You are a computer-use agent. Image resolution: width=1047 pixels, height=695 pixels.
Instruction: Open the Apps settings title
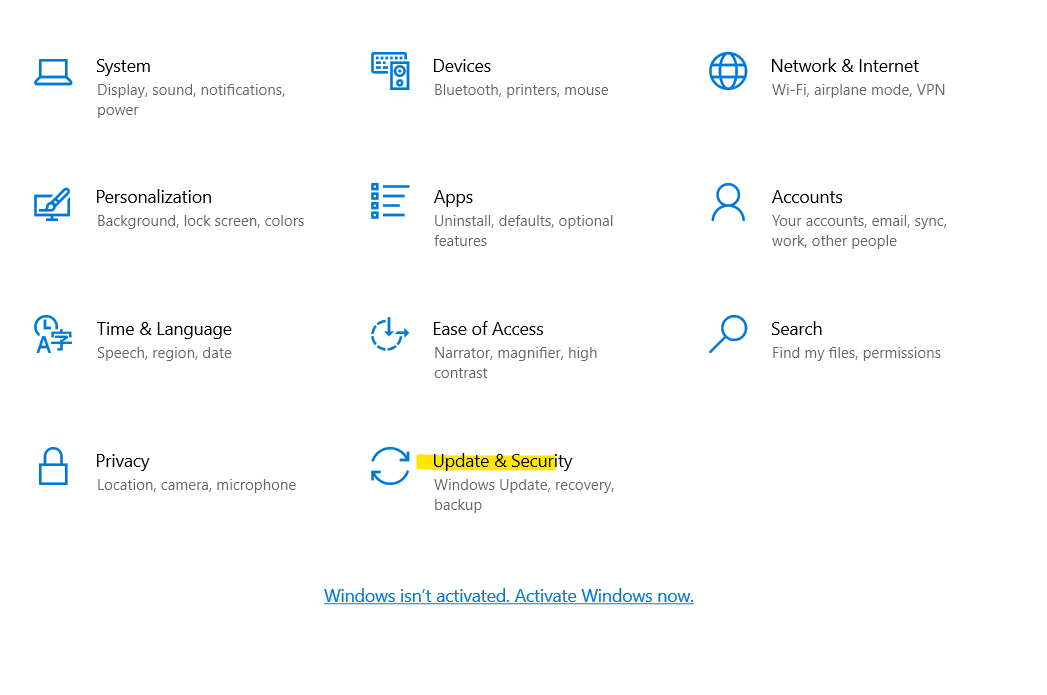(x=453, y=198)
